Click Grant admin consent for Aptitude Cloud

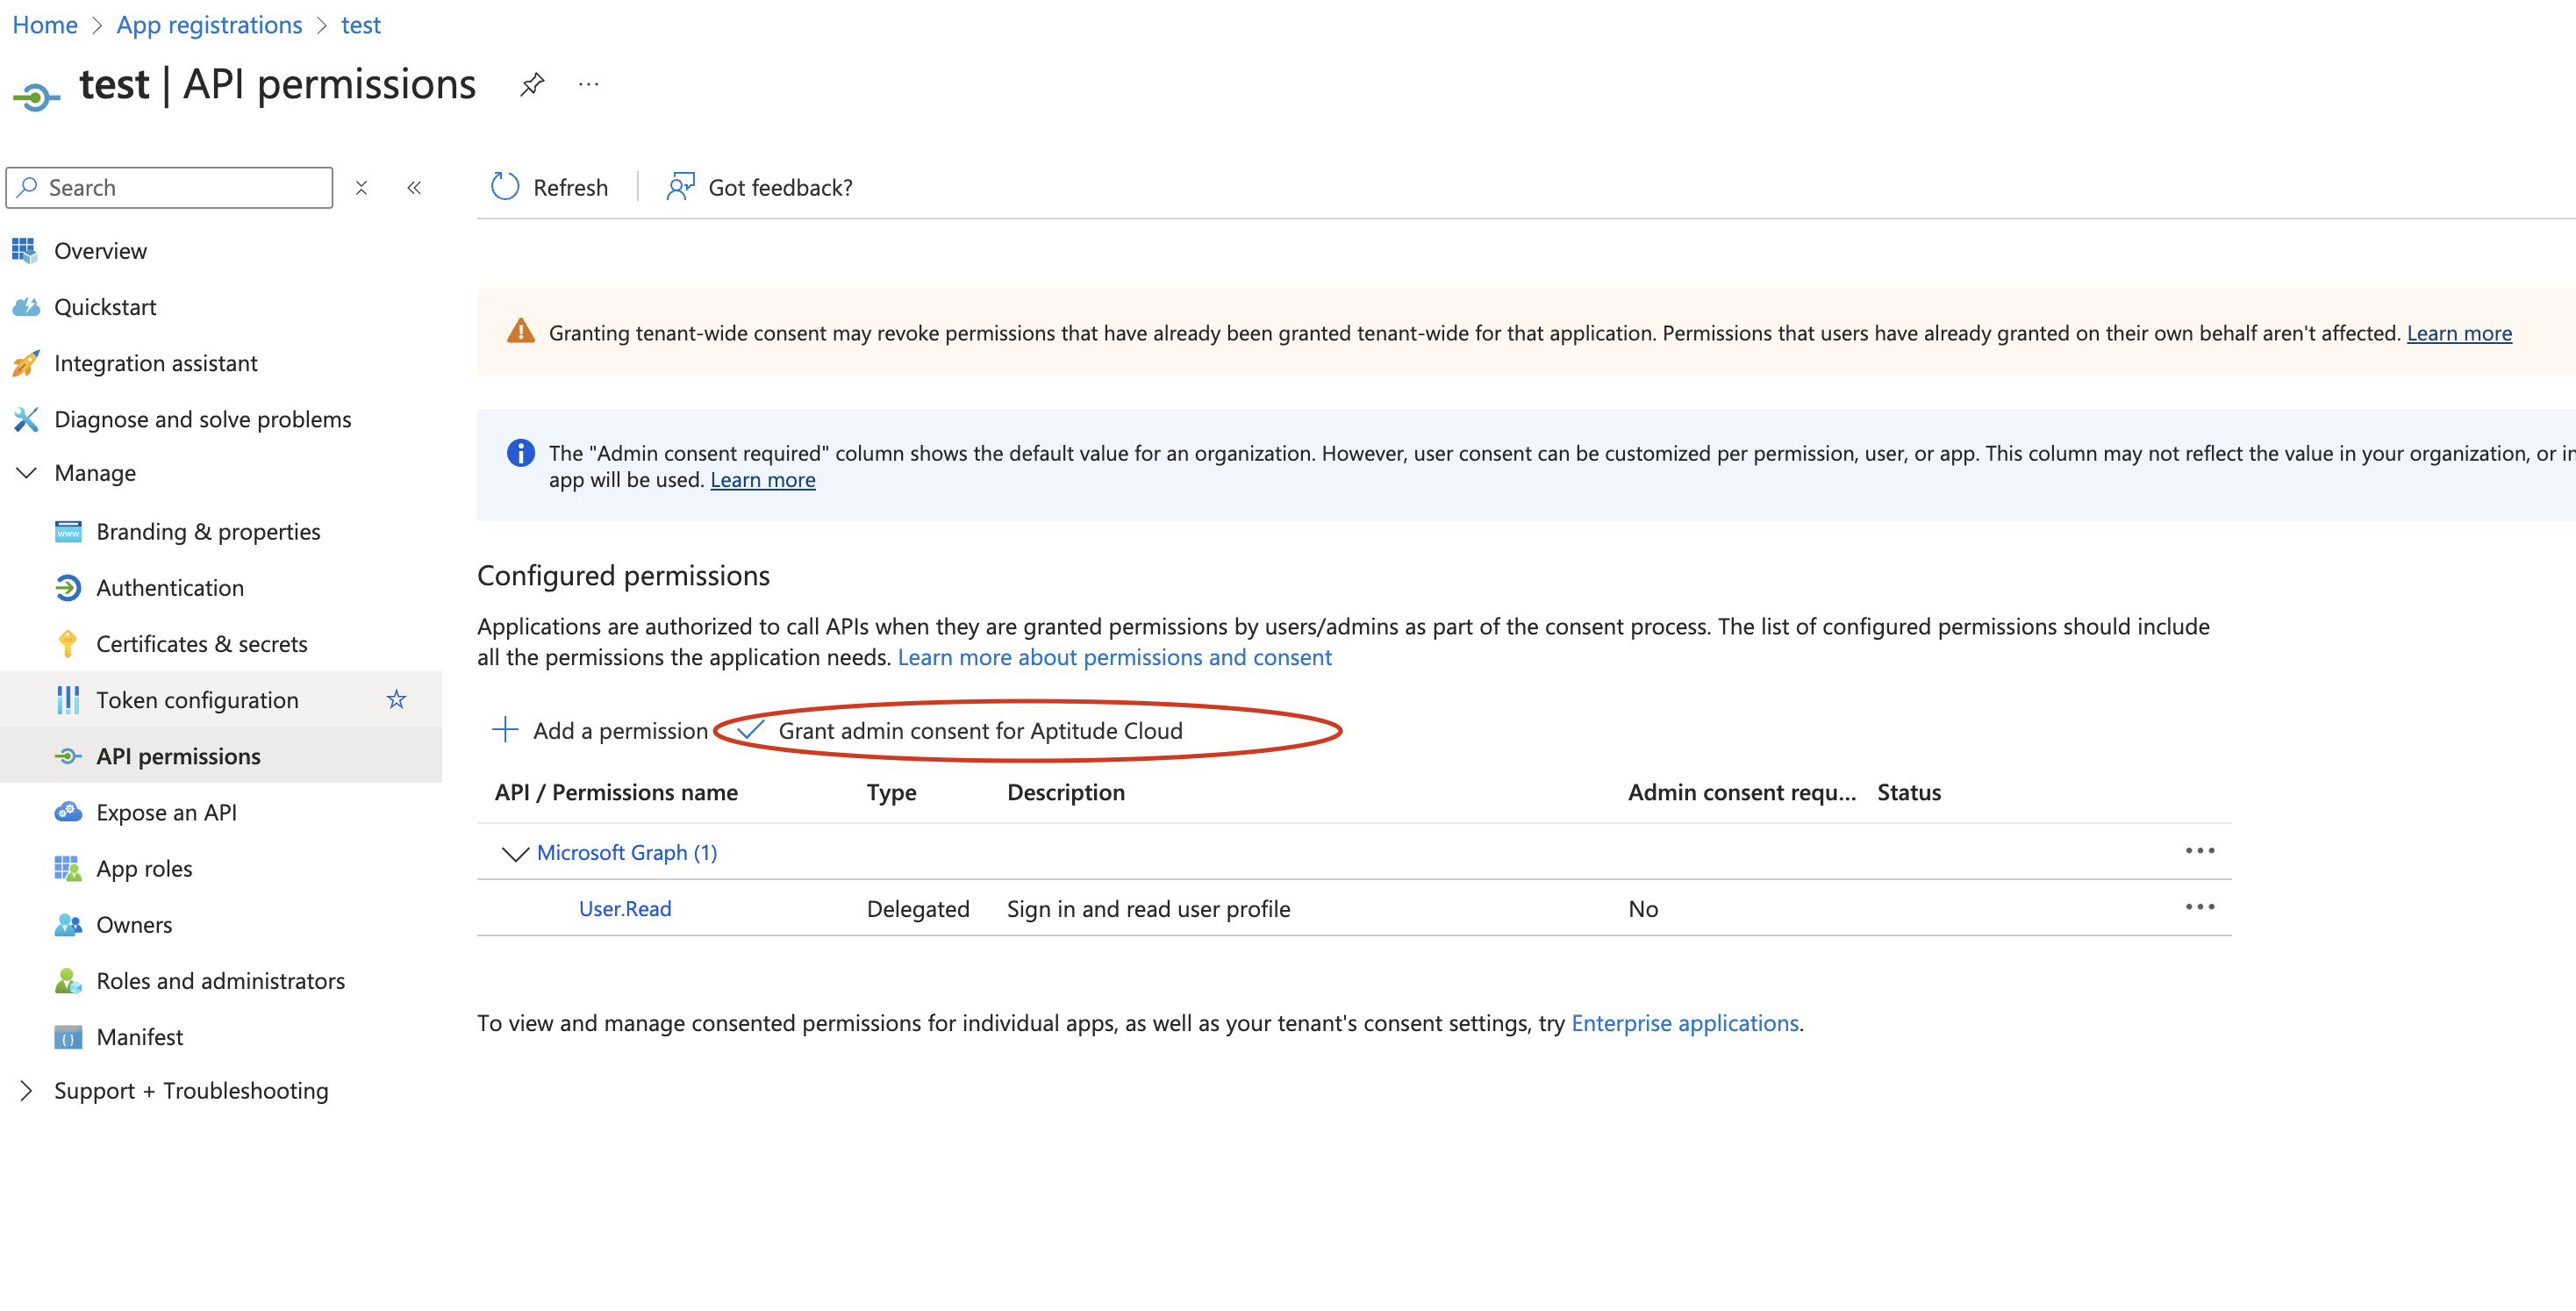coord(978,731)
